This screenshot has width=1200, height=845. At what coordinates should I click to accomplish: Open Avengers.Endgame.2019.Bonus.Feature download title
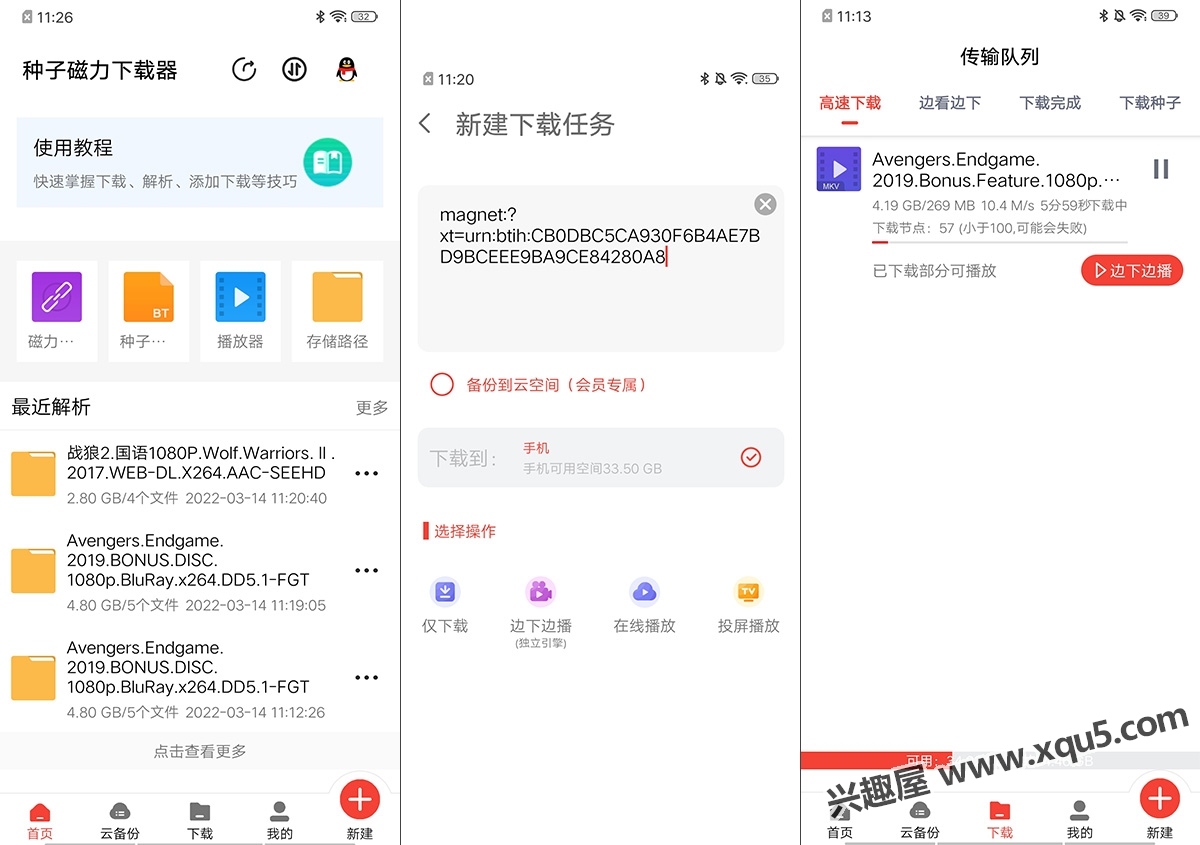[997, 170]
